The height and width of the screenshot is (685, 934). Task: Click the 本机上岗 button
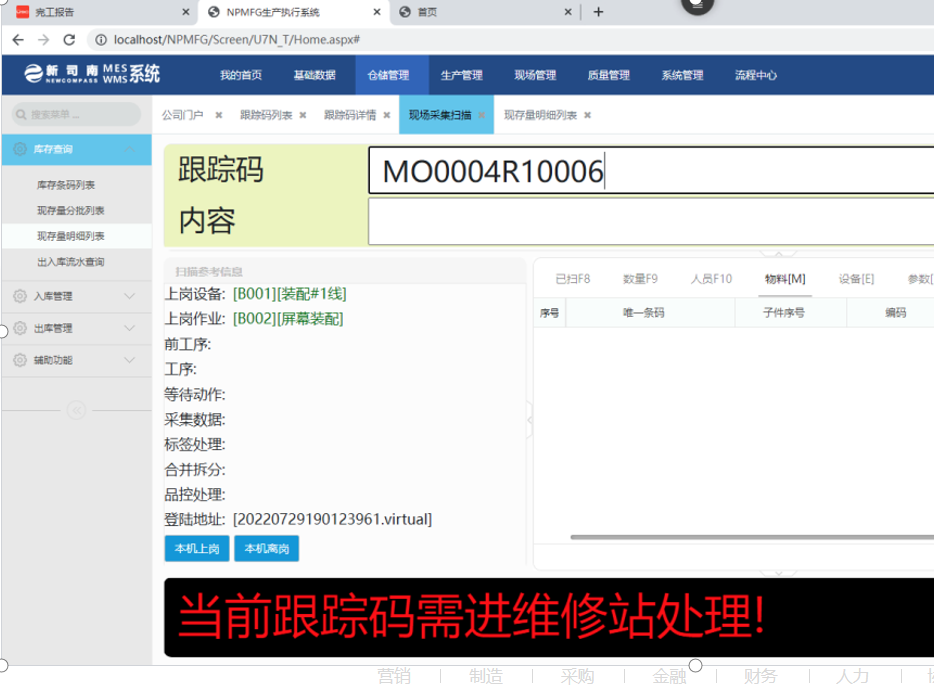(x=196, y=549)
